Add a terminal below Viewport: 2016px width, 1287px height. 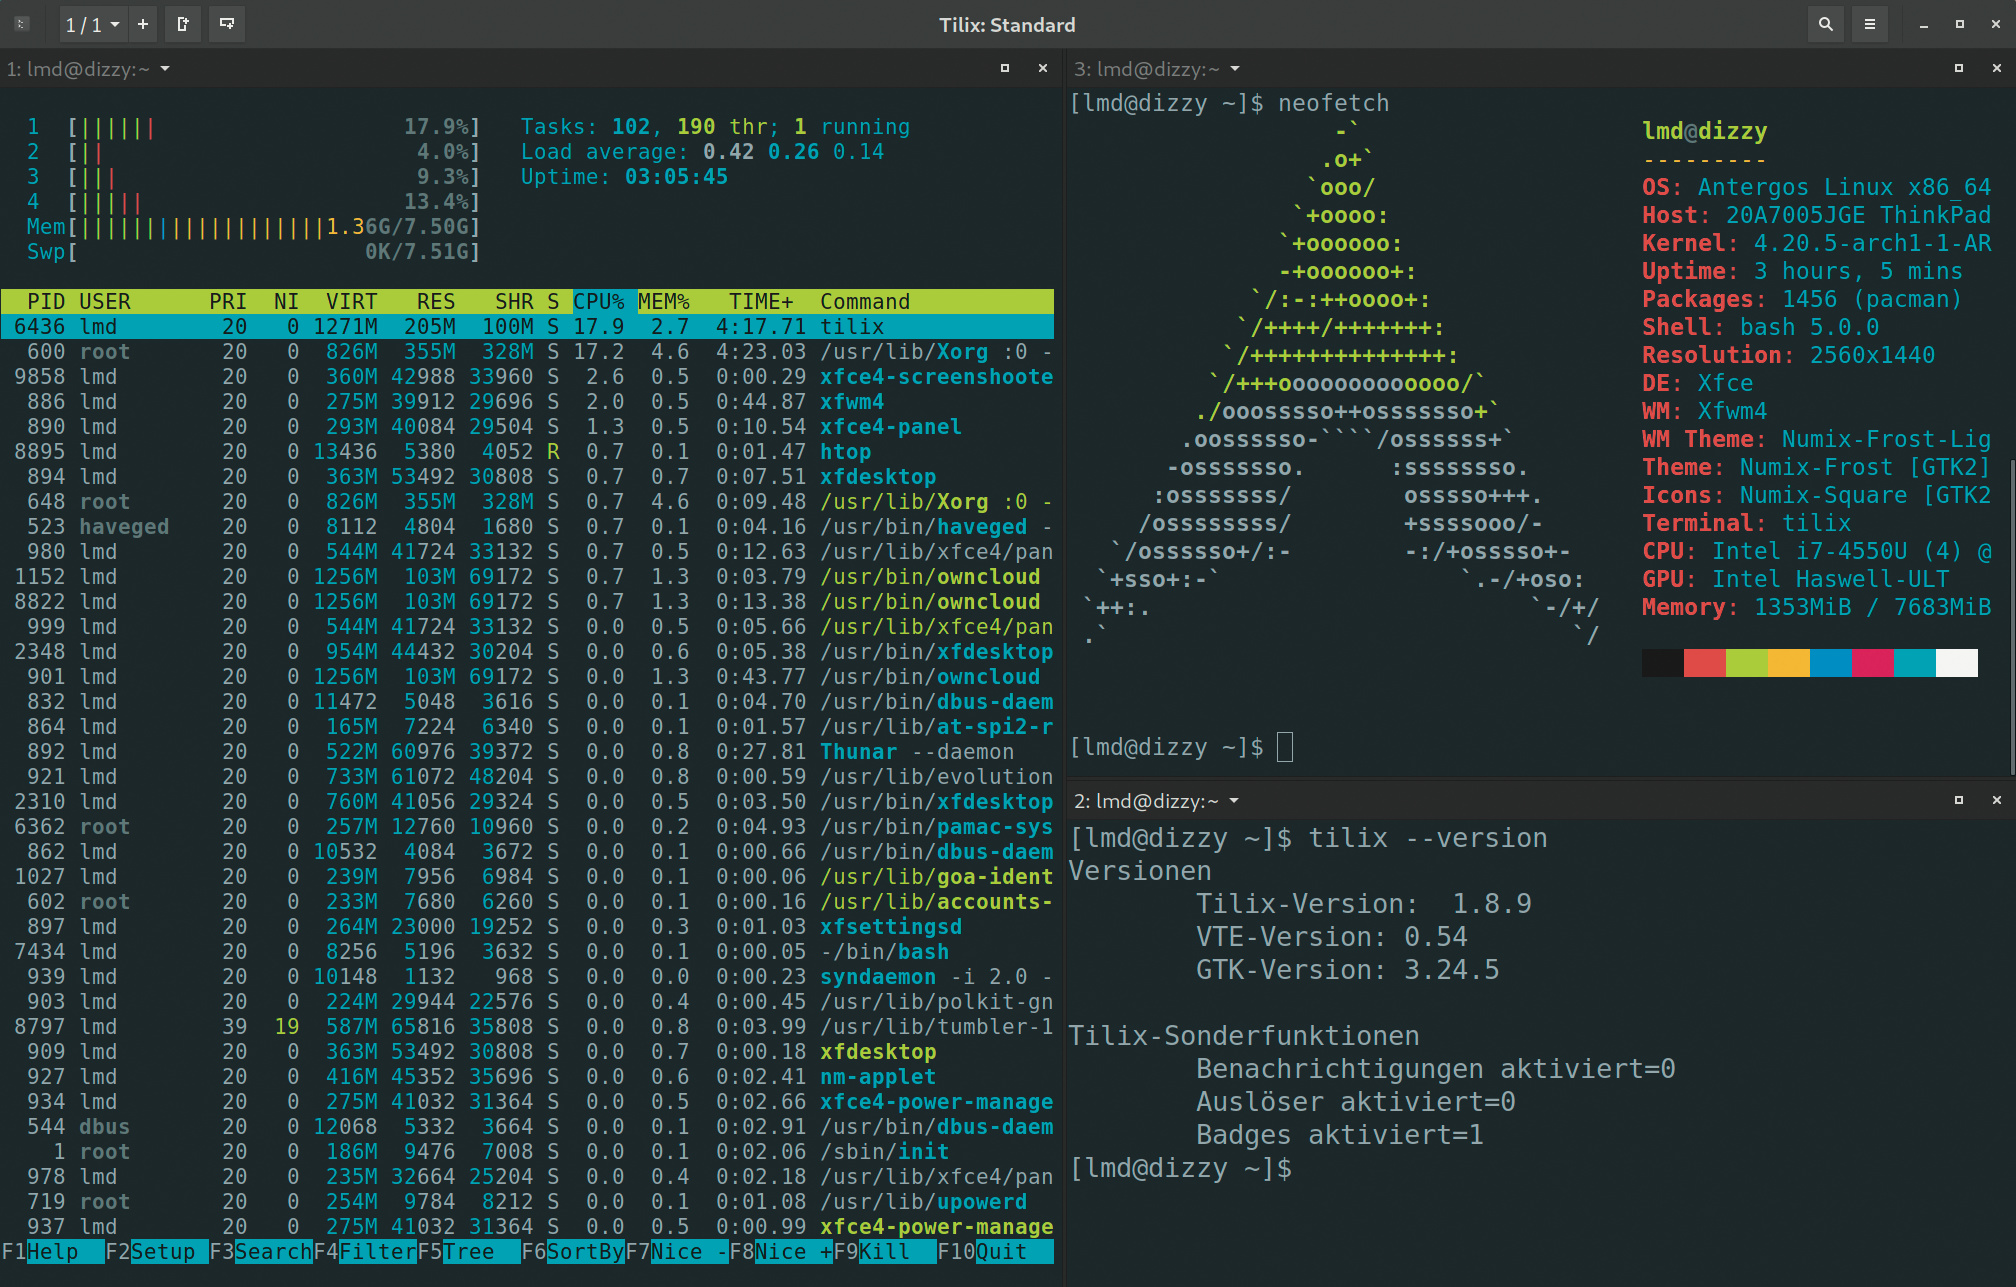[227, 24]
